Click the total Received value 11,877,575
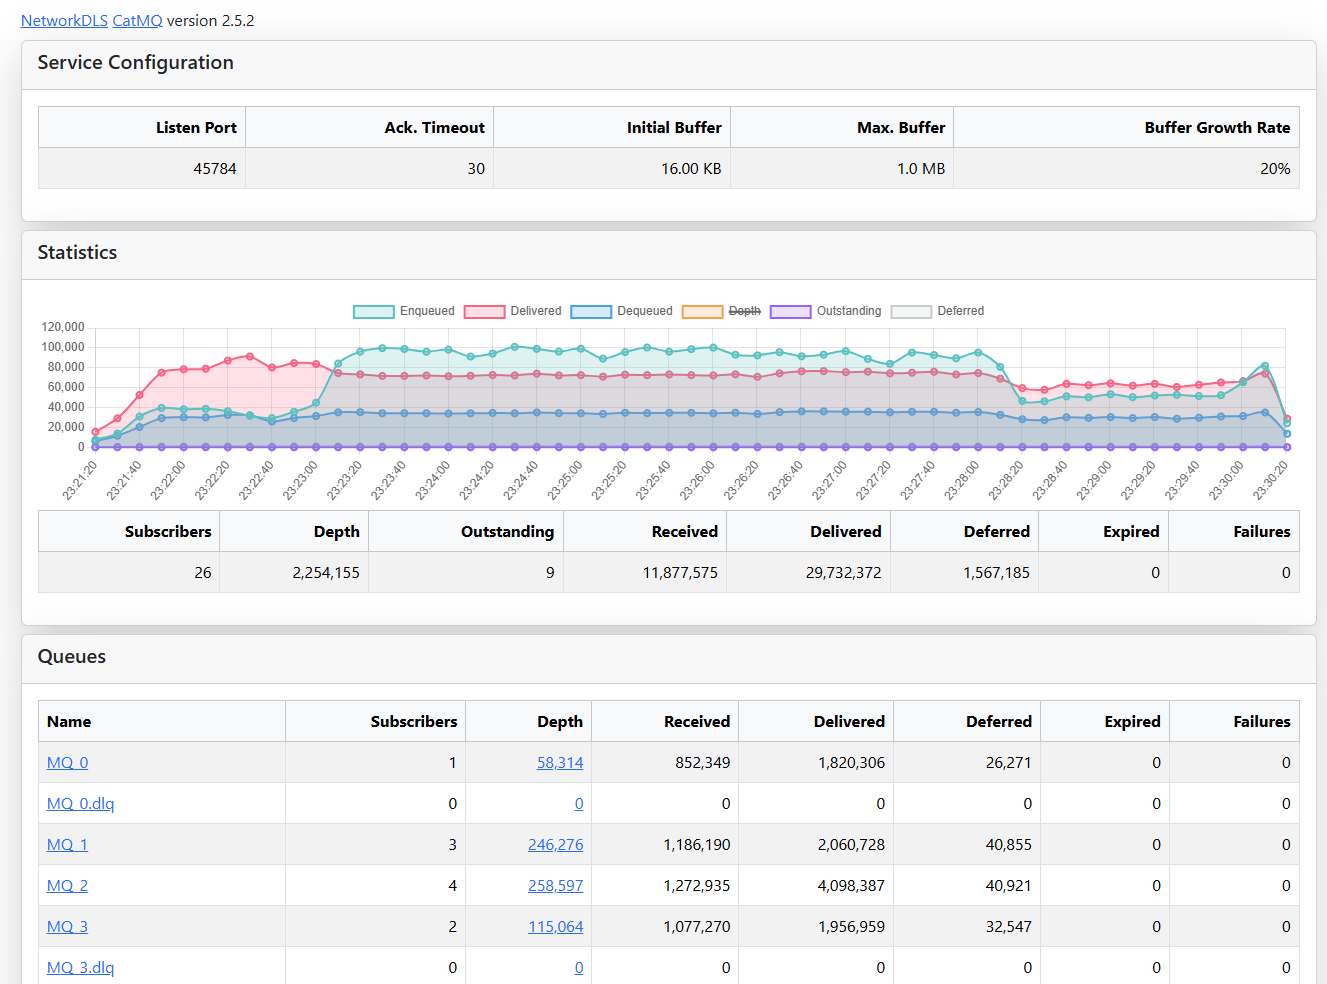This screenshot has height=984, width=1327. click(x=680, y=573)
